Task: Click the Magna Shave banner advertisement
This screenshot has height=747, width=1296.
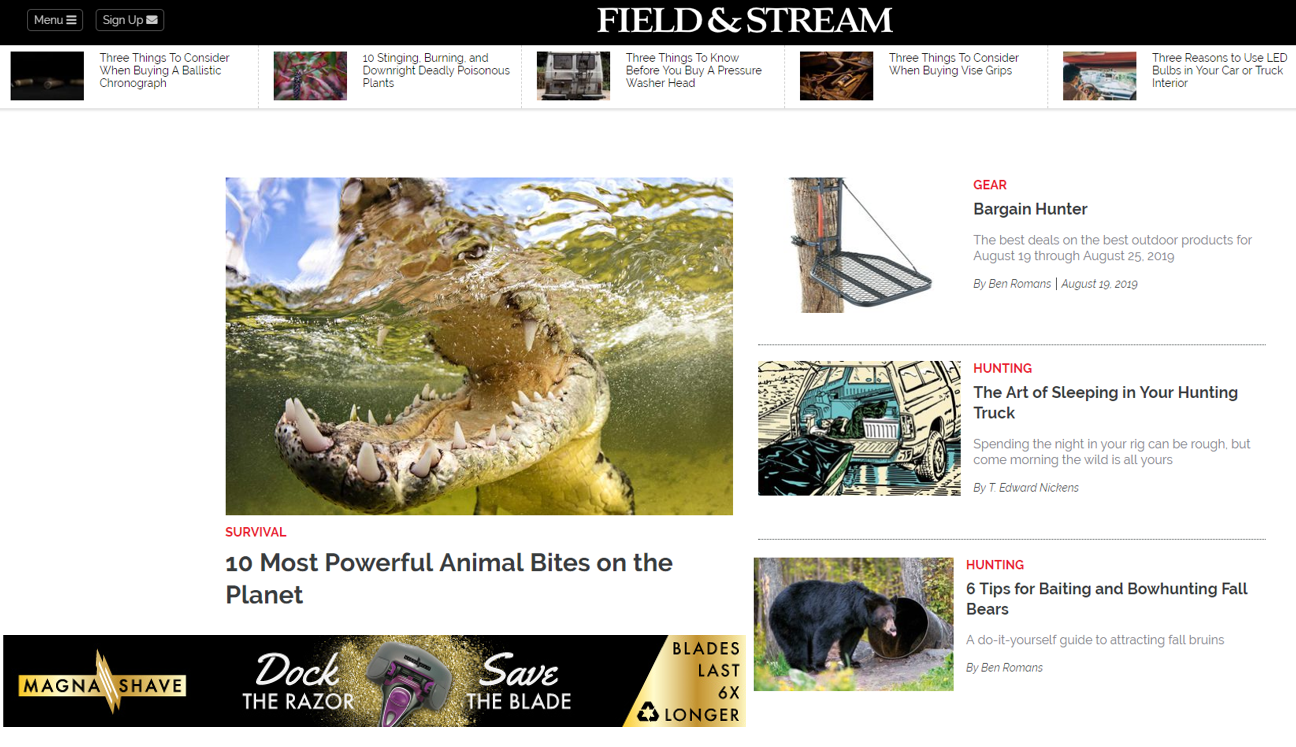Action: (x=374, y=681)
